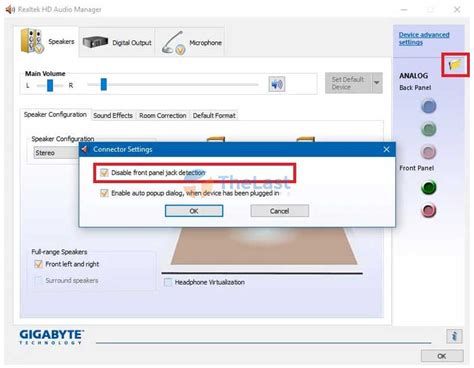474x368 pixels.
Task: Expand Set Default Device dropdown arrow
Action: 377,83
